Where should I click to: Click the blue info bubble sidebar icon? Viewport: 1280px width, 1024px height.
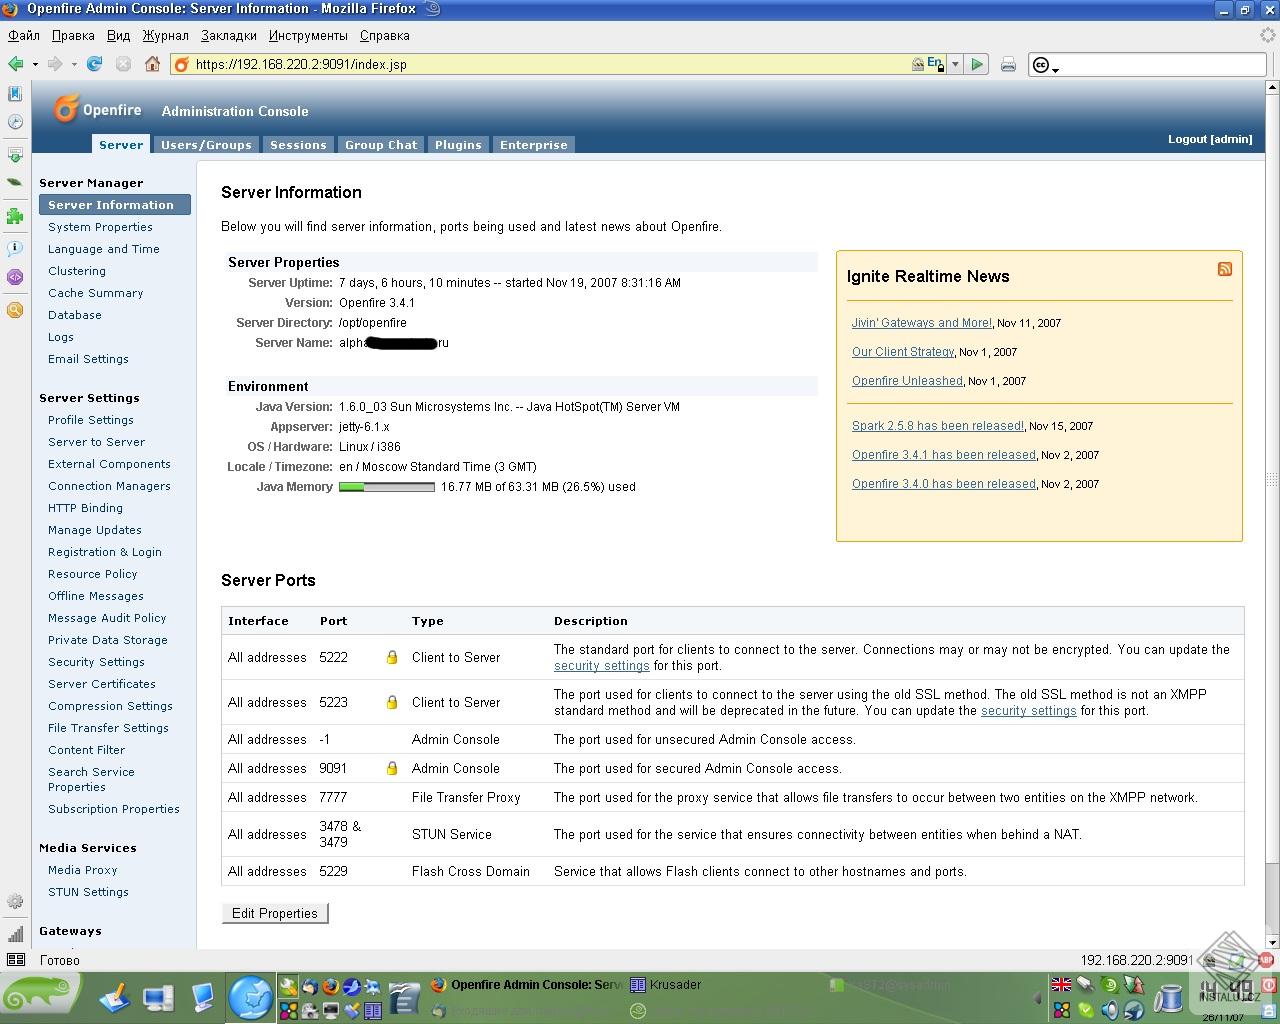[15, 248]
